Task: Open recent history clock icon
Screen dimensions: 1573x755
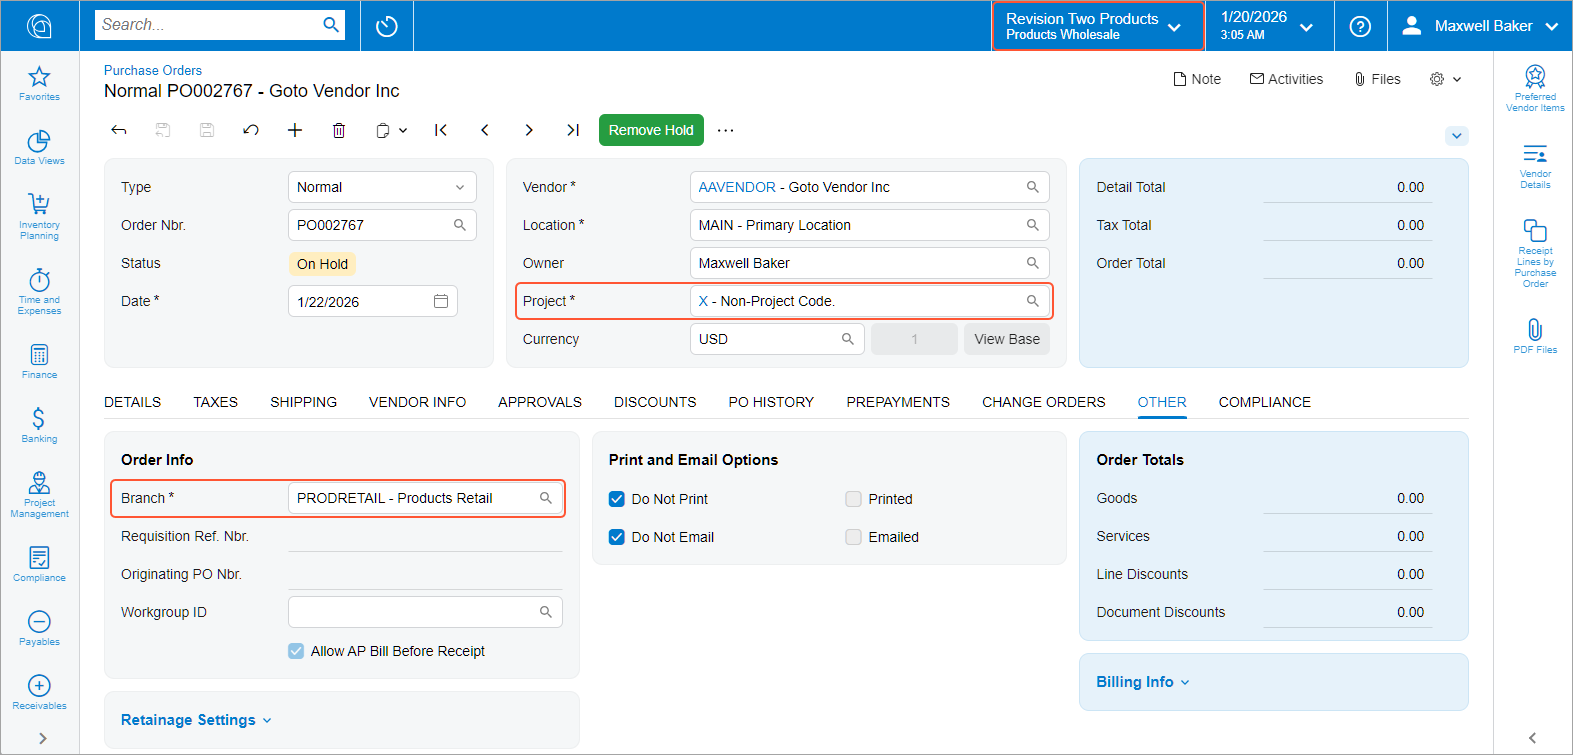Action: (387, 26)
